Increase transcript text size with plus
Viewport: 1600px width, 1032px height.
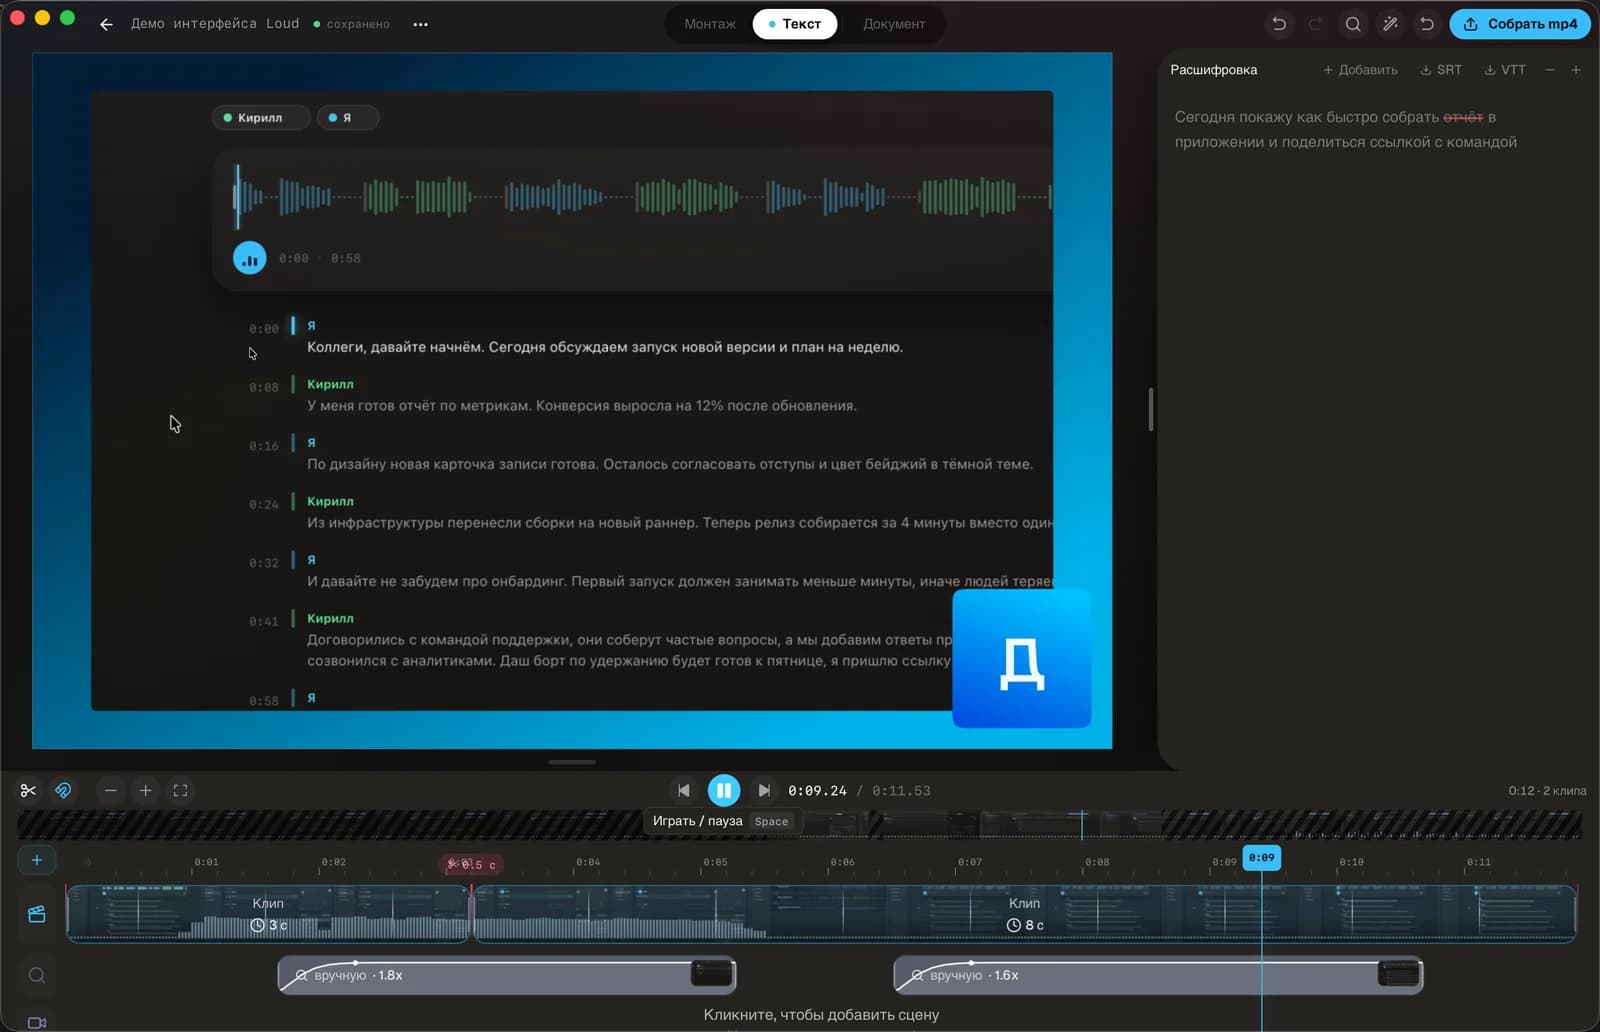point(1576,70)
